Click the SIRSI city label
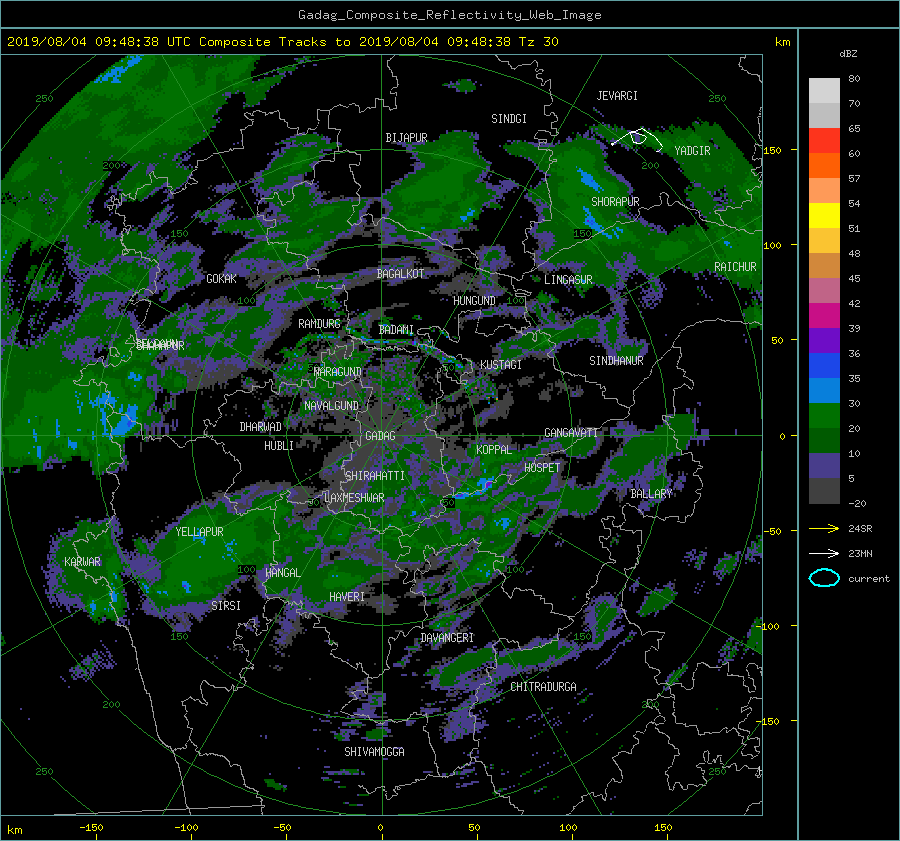This screenshot has height=841, width=900. pyautogui.click(x=226, y=606)
